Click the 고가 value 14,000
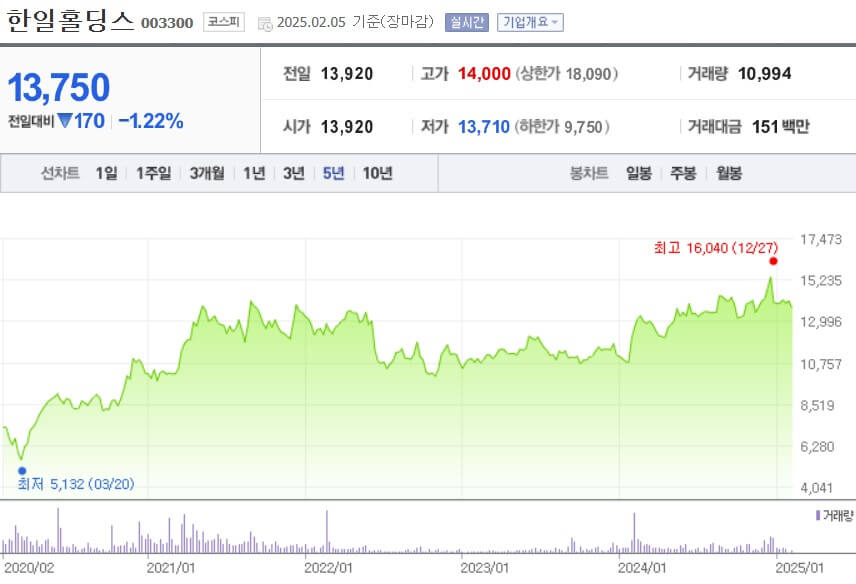Screen dimensions: 856x584 (484, 74)
